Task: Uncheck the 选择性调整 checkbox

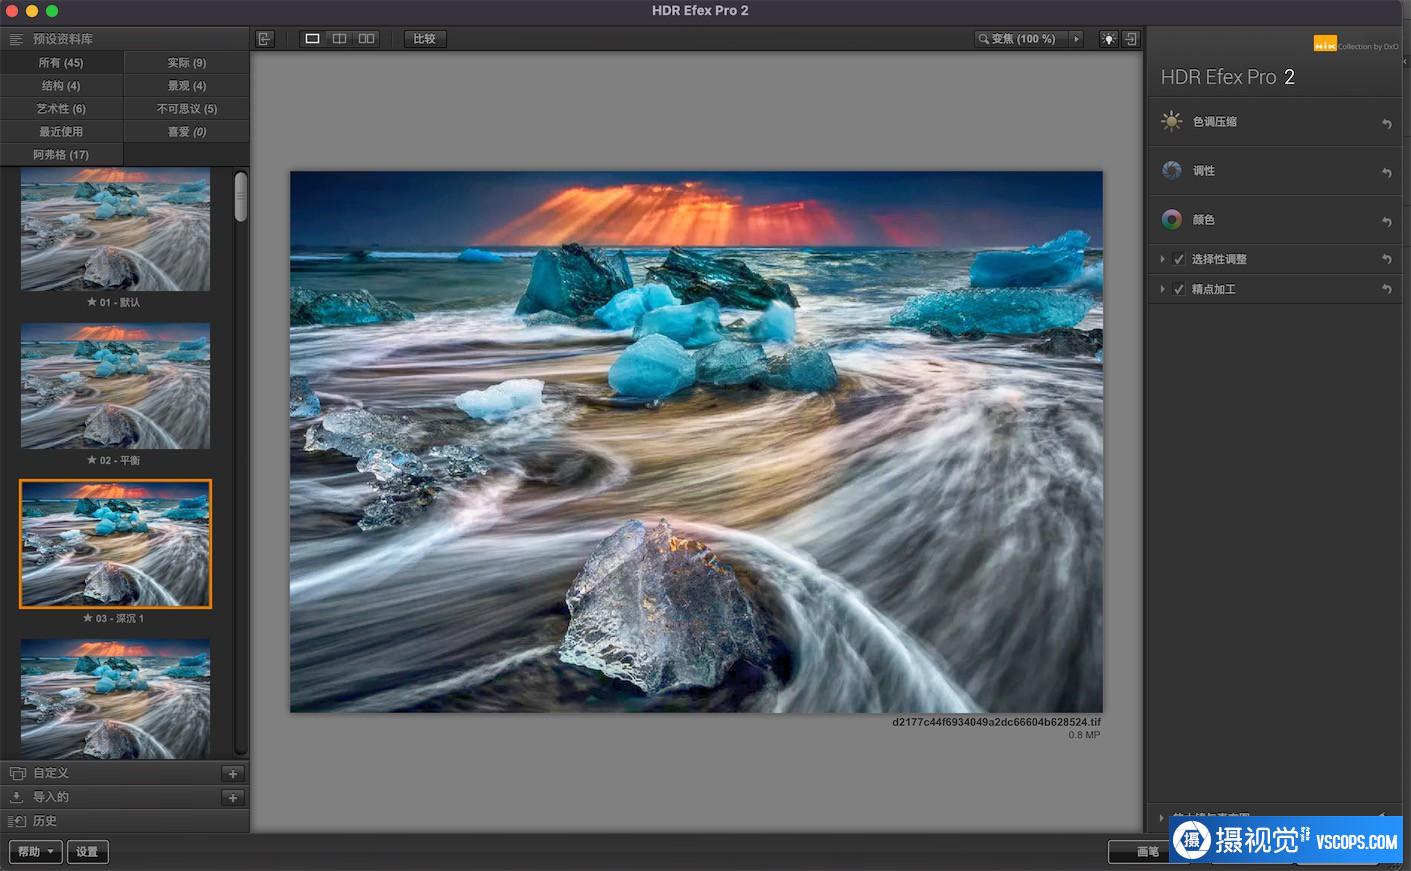Action: pyautogui.click(x=1179, y=260)
